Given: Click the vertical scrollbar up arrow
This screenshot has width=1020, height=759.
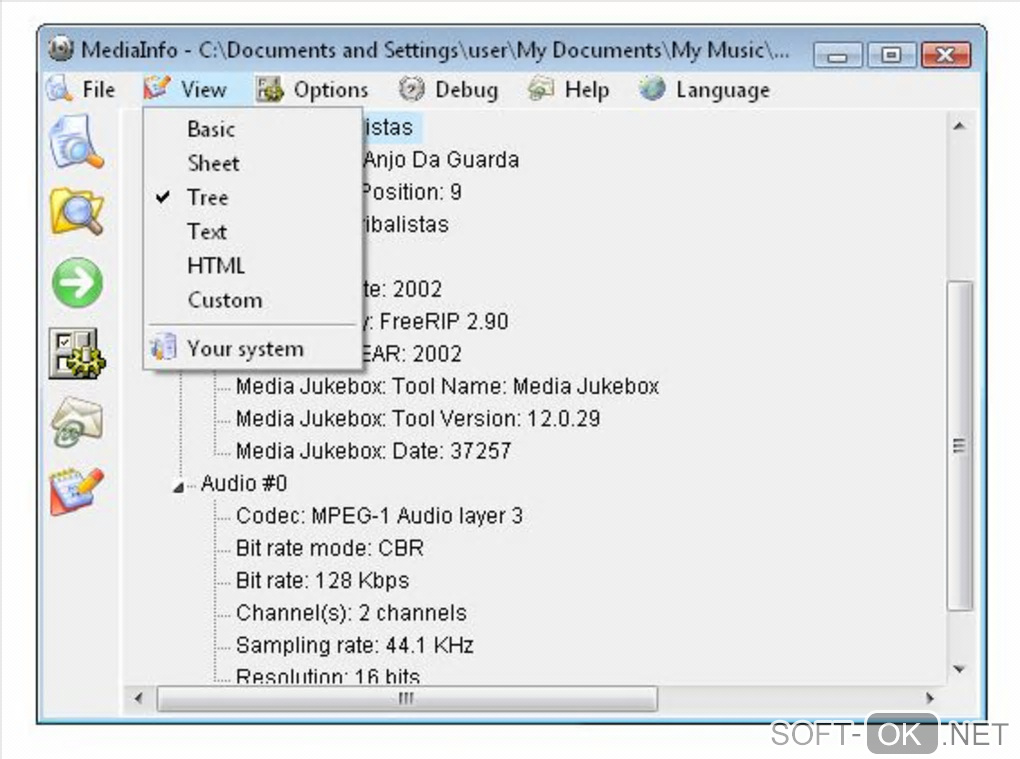Looking at the screenshot, I should coord(960,126).
